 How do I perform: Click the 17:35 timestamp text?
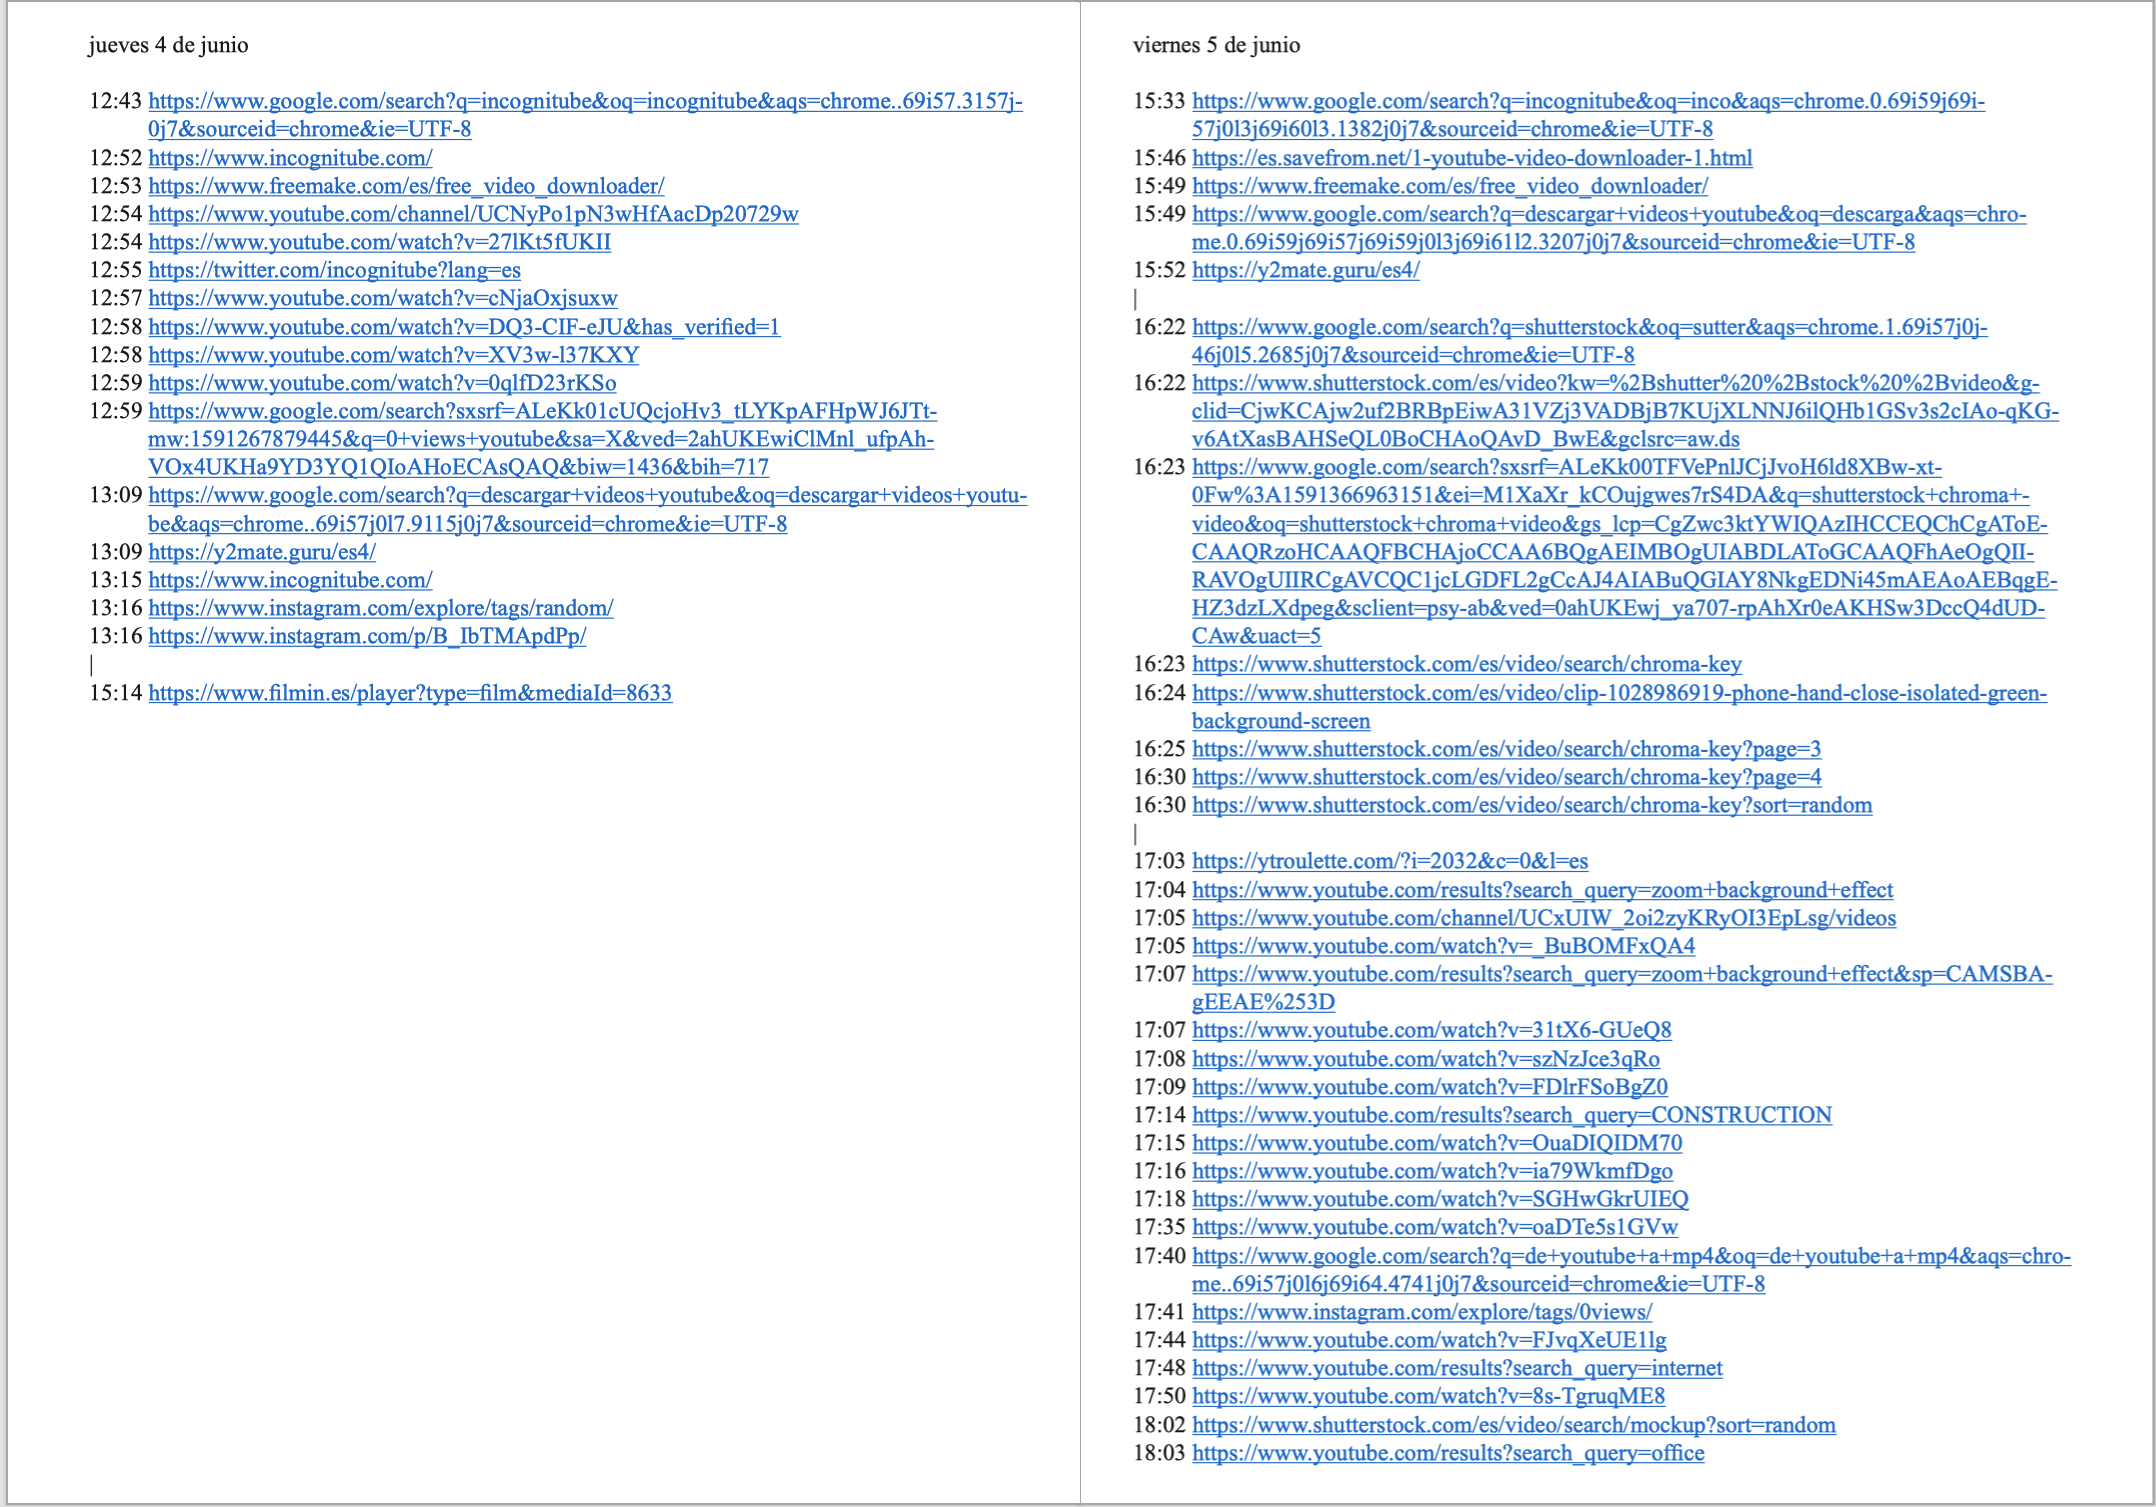1159,1227
